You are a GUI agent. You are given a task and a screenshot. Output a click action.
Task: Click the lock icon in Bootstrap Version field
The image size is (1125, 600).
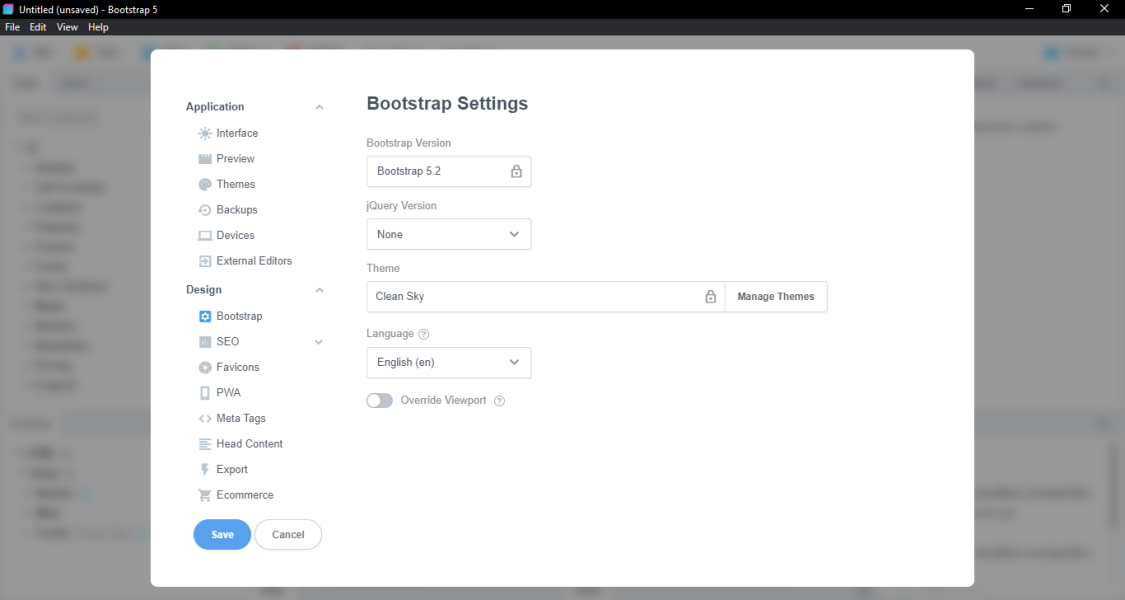(x=516, y=172)
